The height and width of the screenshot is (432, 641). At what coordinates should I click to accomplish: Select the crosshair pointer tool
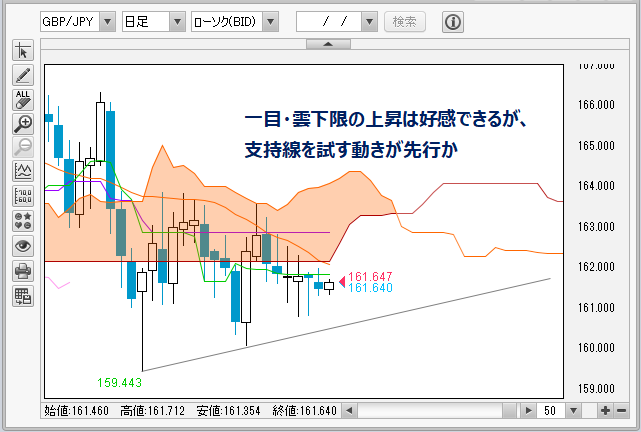pyautogui.click(x=23, y=51)
